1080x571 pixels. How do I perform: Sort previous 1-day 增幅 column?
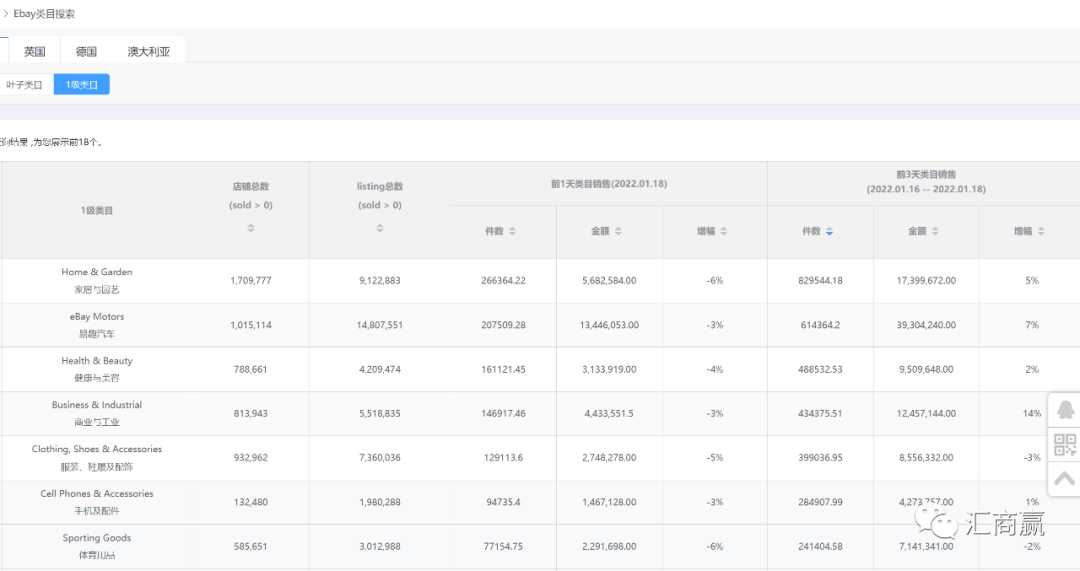(x=723, y=231)
